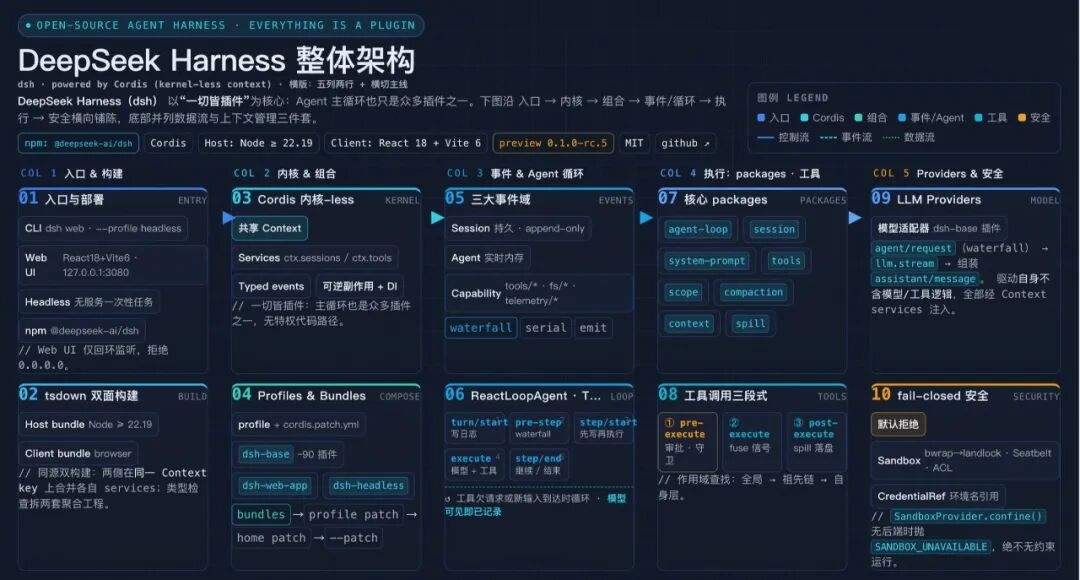1080x580 pixels.
Task: Select the COL 4 执行: packages · 工具 header
Action: [x=740, y=174]
